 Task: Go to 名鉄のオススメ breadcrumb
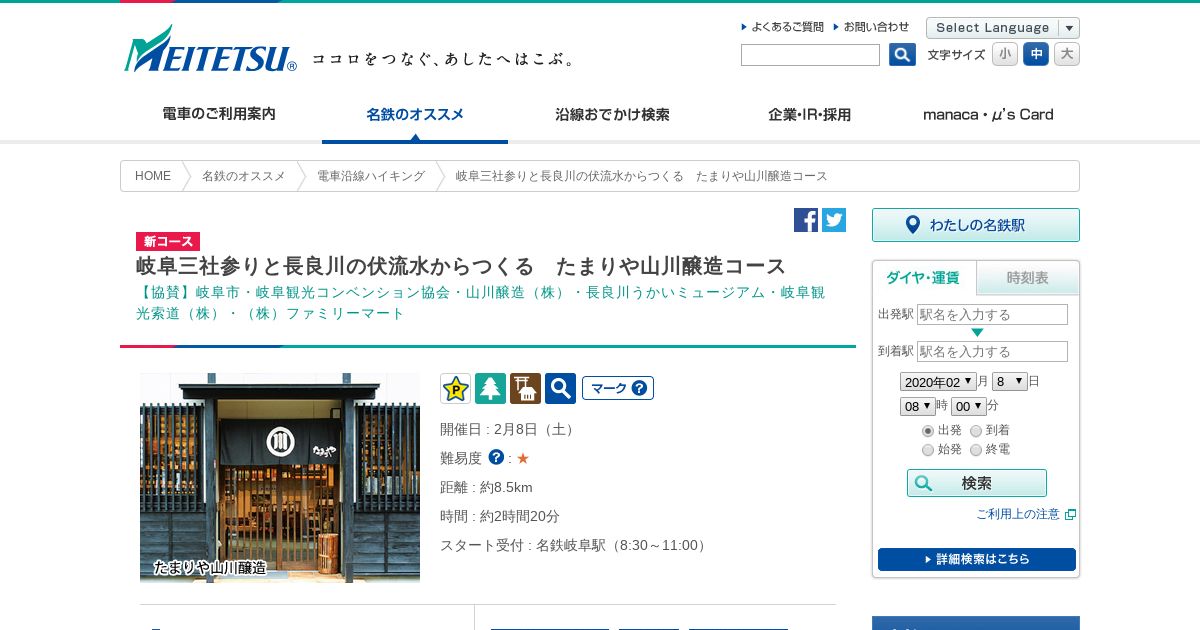[244, 176]
